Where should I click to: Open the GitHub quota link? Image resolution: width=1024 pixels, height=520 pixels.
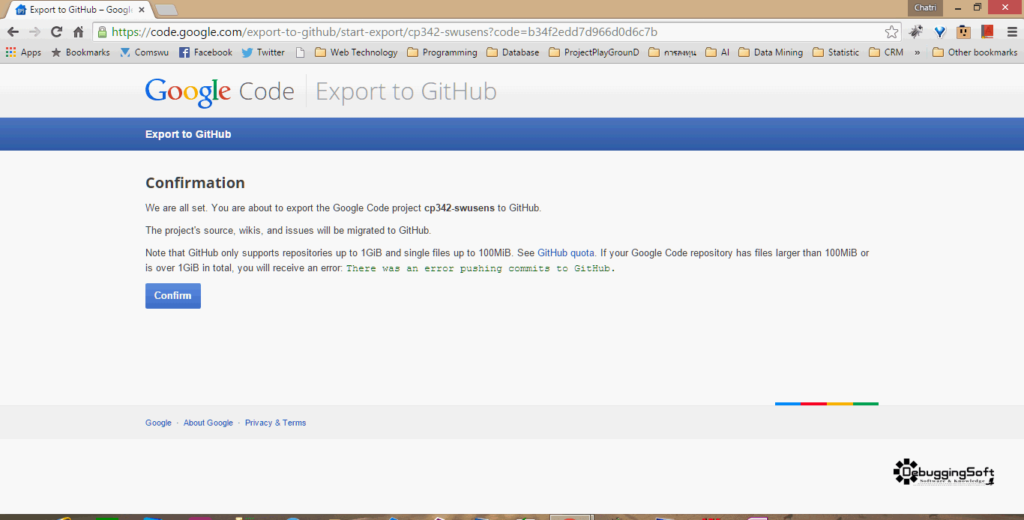click(x=566, y=253)
